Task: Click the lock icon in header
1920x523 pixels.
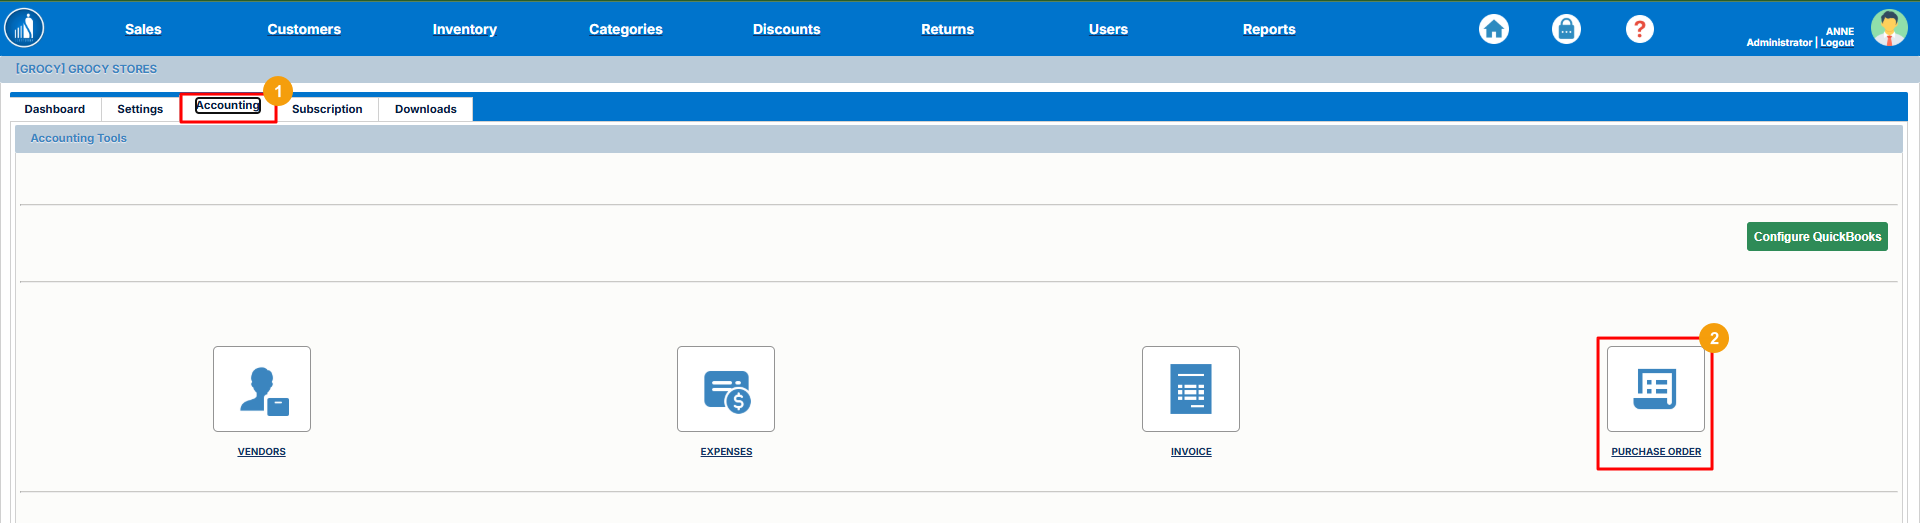Action: (1566, 29)
